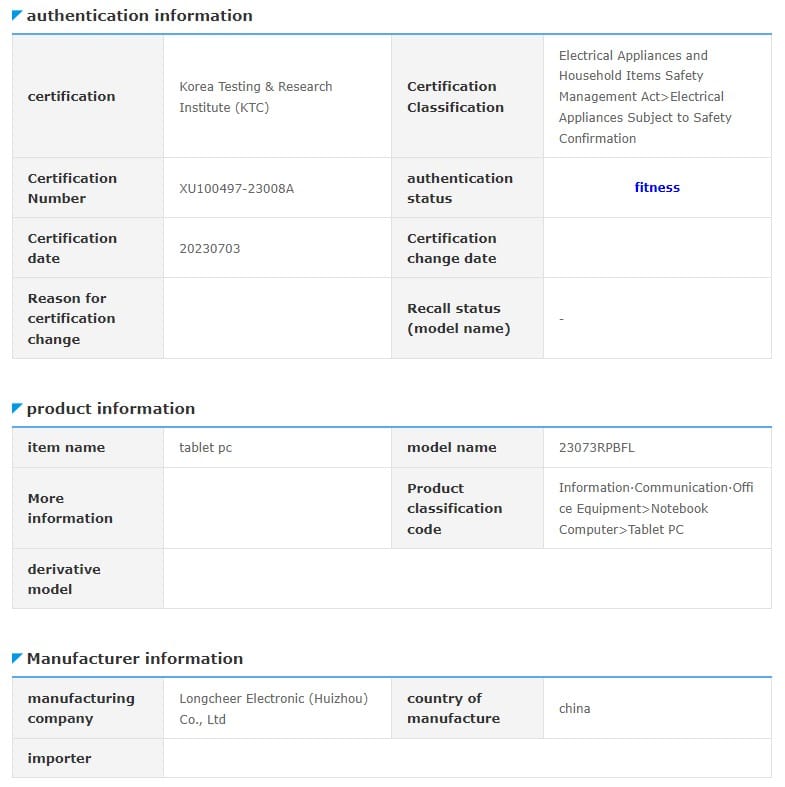Click the blue triangle beside authentication information

tap(17, 15)
